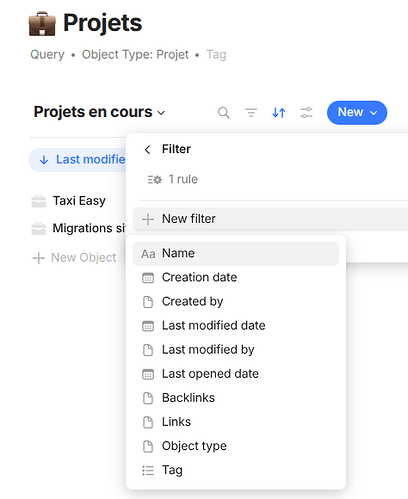Image resolution: width=408 pixels, height=499 pixels.
Task: Click the Query label in header
Action: (47, 55)
